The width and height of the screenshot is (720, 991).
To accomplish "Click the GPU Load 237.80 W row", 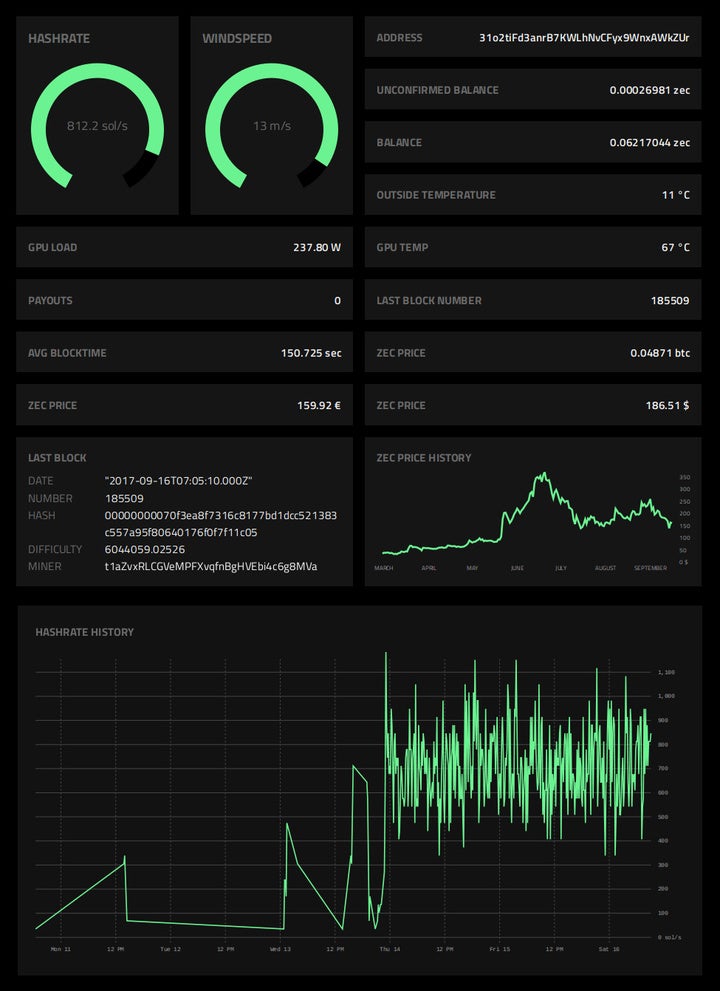I will (x=185, y=247).
